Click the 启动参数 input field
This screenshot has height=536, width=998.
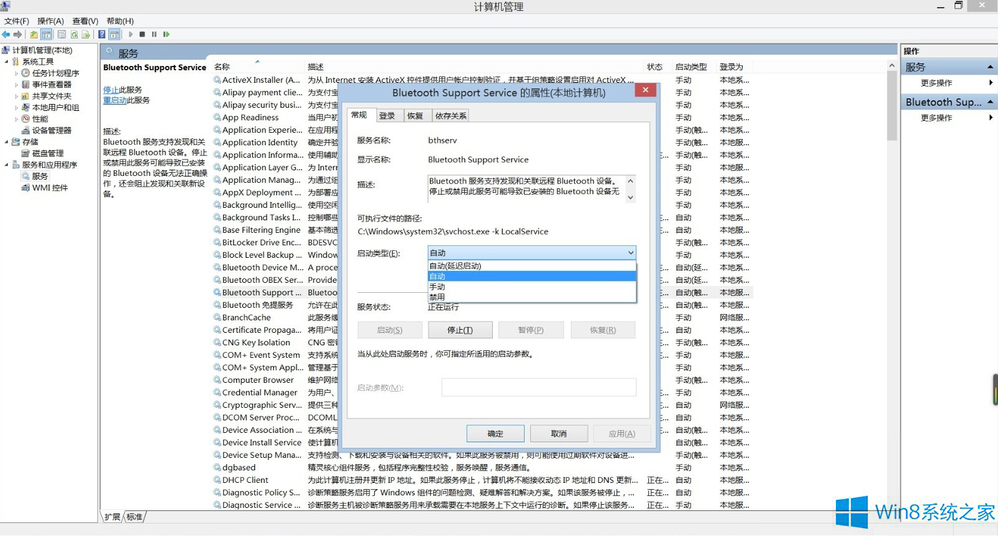point(538,387)
